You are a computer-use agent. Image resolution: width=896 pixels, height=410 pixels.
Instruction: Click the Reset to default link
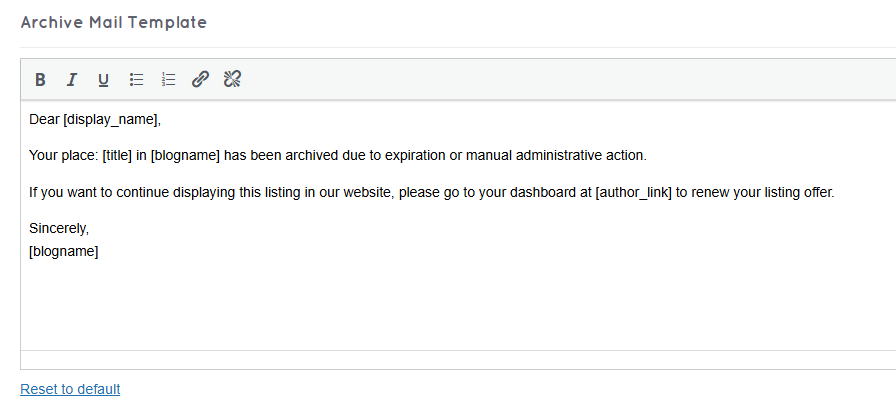point(70,389)
